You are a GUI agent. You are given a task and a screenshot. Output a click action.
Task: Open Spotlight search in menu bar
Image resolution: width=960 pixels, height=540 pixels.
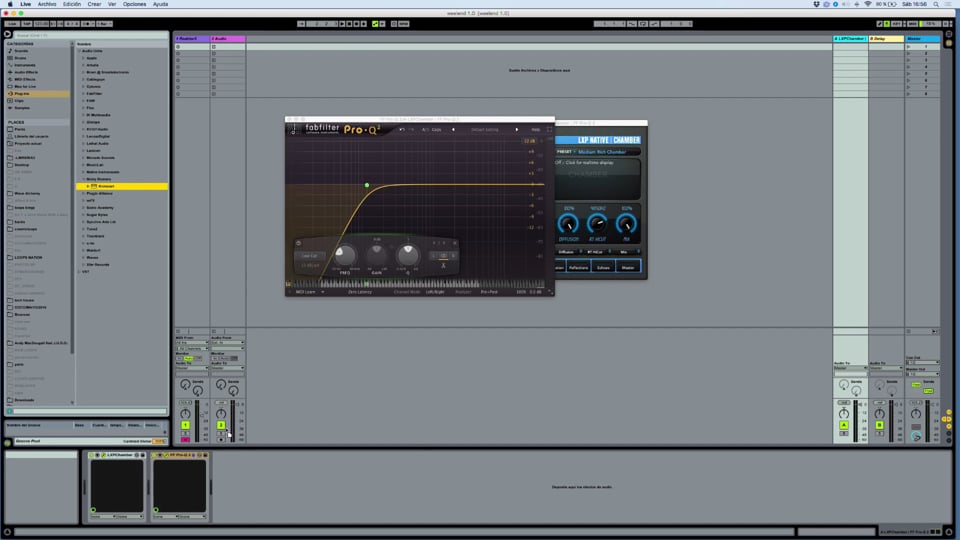click(936, 4)
